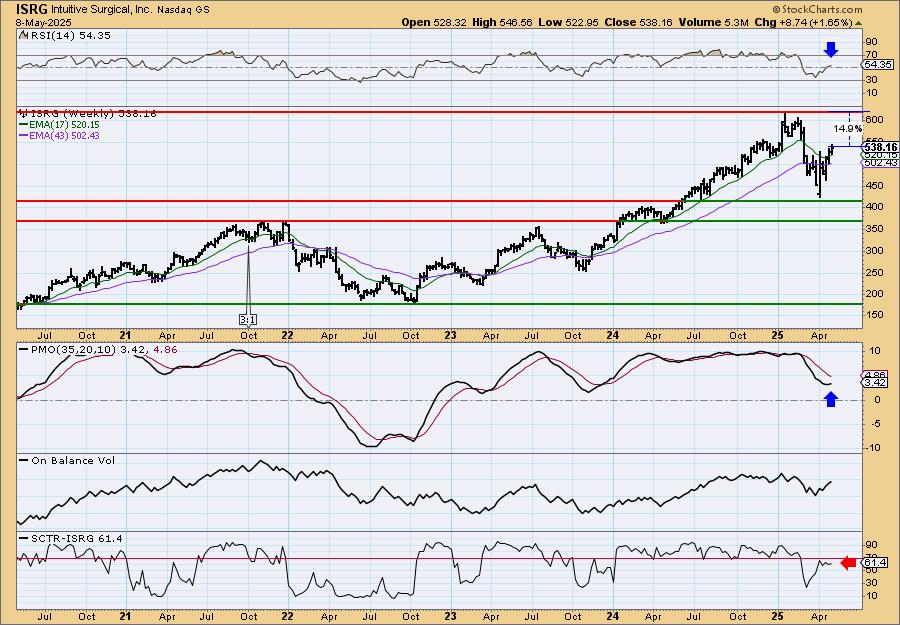Click the purple 502.43 tag on the price axis

(x=880, y=163)
